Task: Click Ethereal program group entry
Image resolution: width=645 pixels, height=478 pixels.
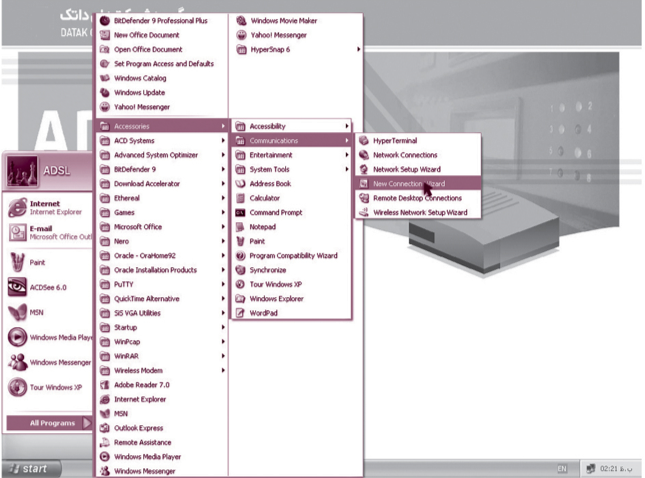Action: (162, 198)
